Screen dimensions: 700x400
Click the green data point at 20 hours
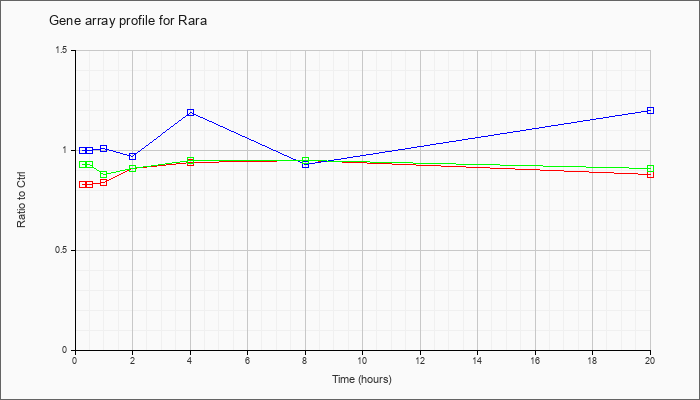pos(650,169)
